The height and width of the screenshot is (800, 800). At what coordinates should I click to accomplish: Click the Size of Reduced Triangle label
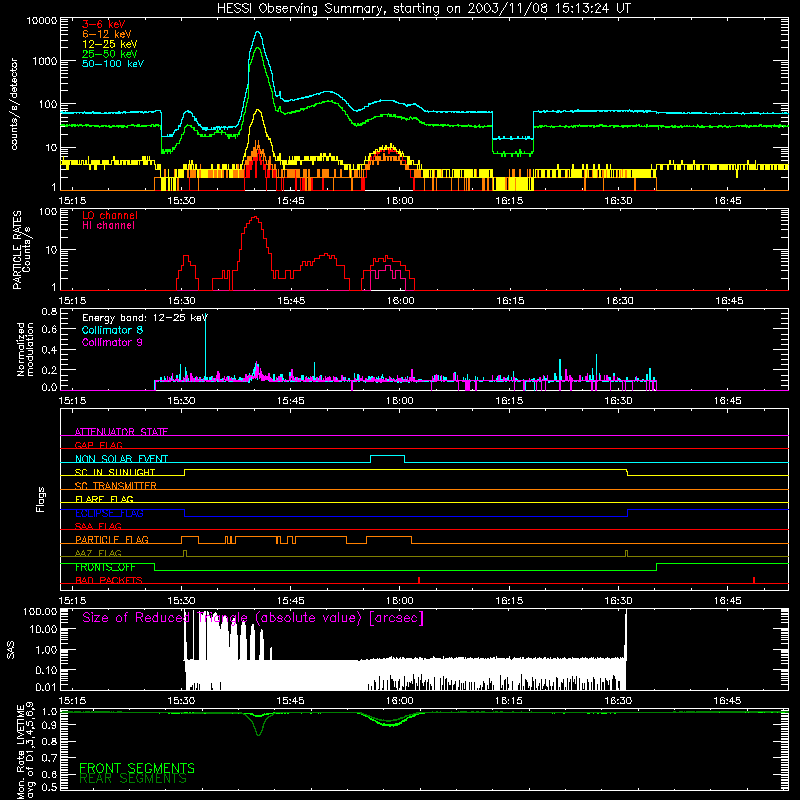[x=253, y=618]
